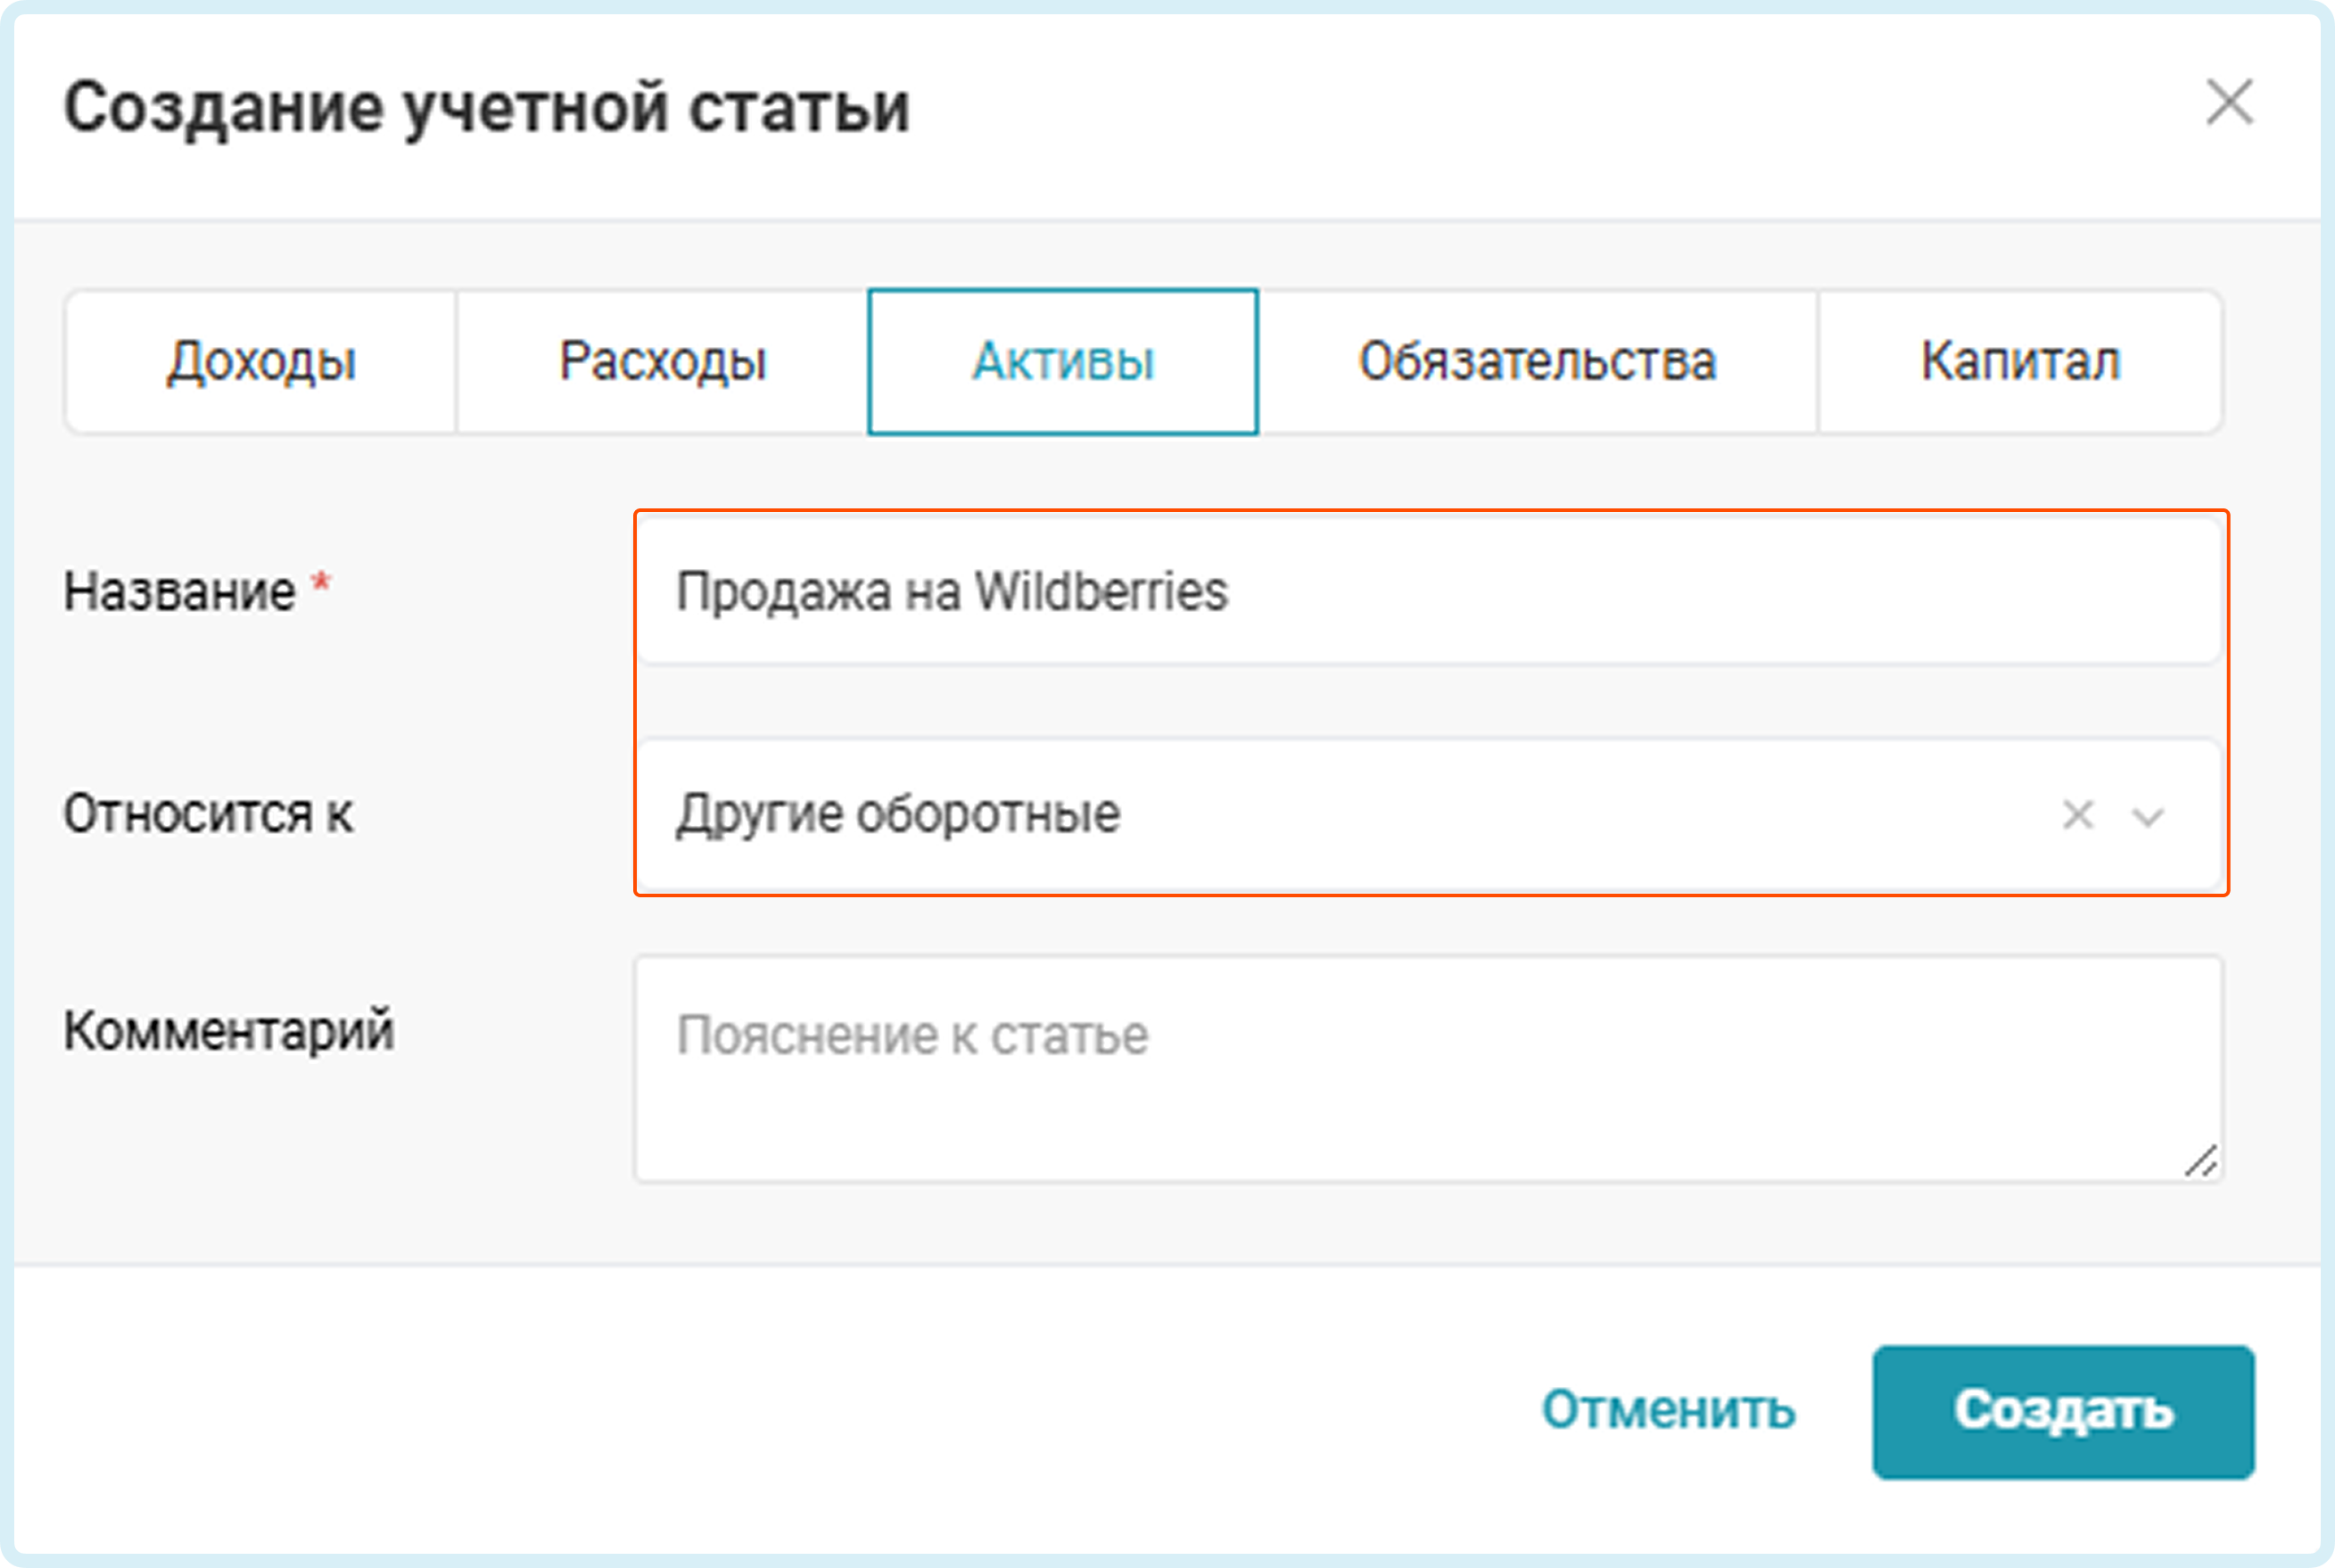Grab the comment textarea resize handle
2335x1568 pixels.
coord(2200,1161)
